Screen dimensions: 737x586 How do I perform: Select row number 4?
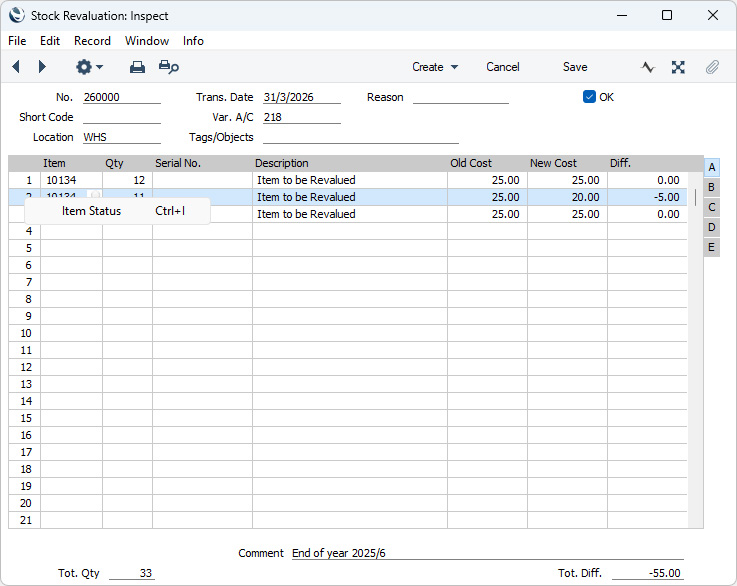pos(24,231)
